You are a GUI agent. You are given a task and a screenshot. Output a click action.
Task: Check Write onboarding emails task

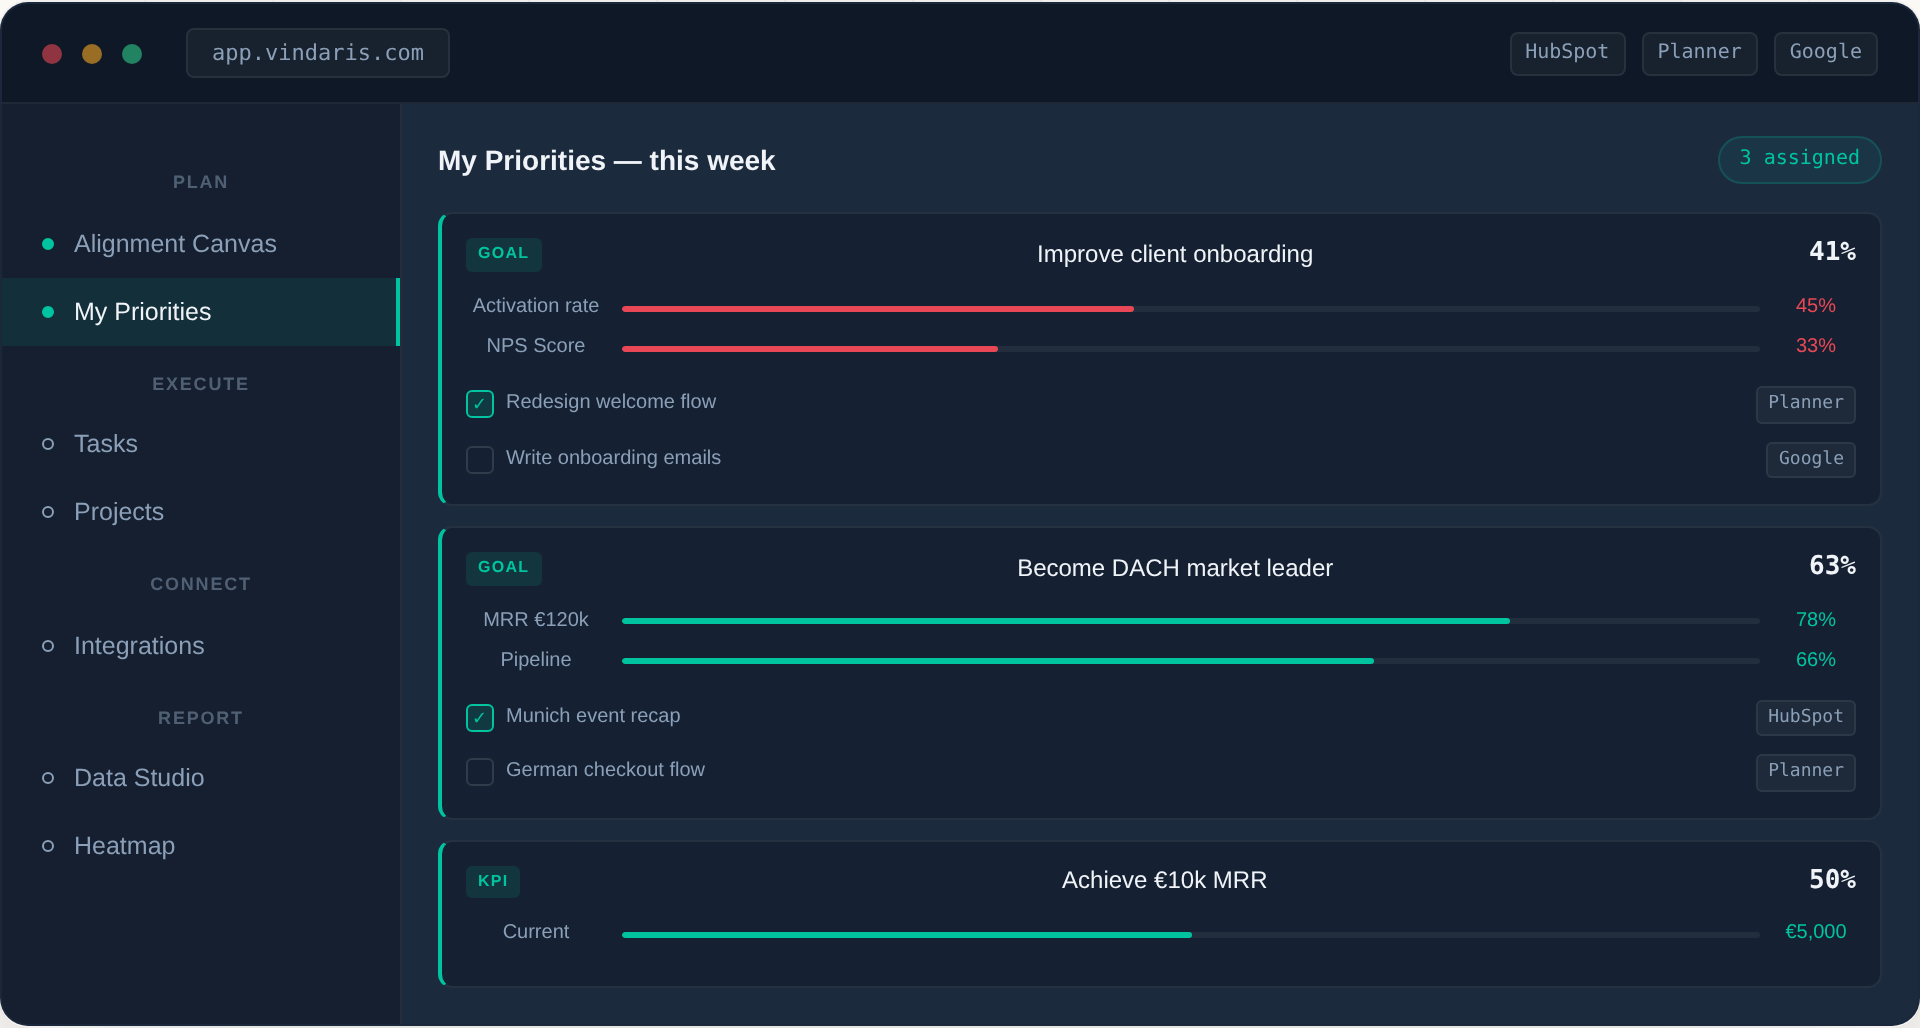click(480, 460)
